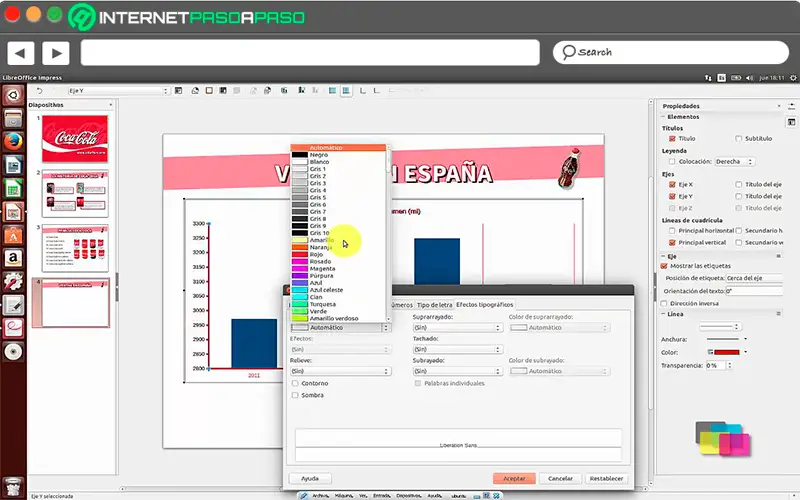This screenshot has width=800, height=500.
Task: Click the Ayuda button
Action: (x=310, y=479)
